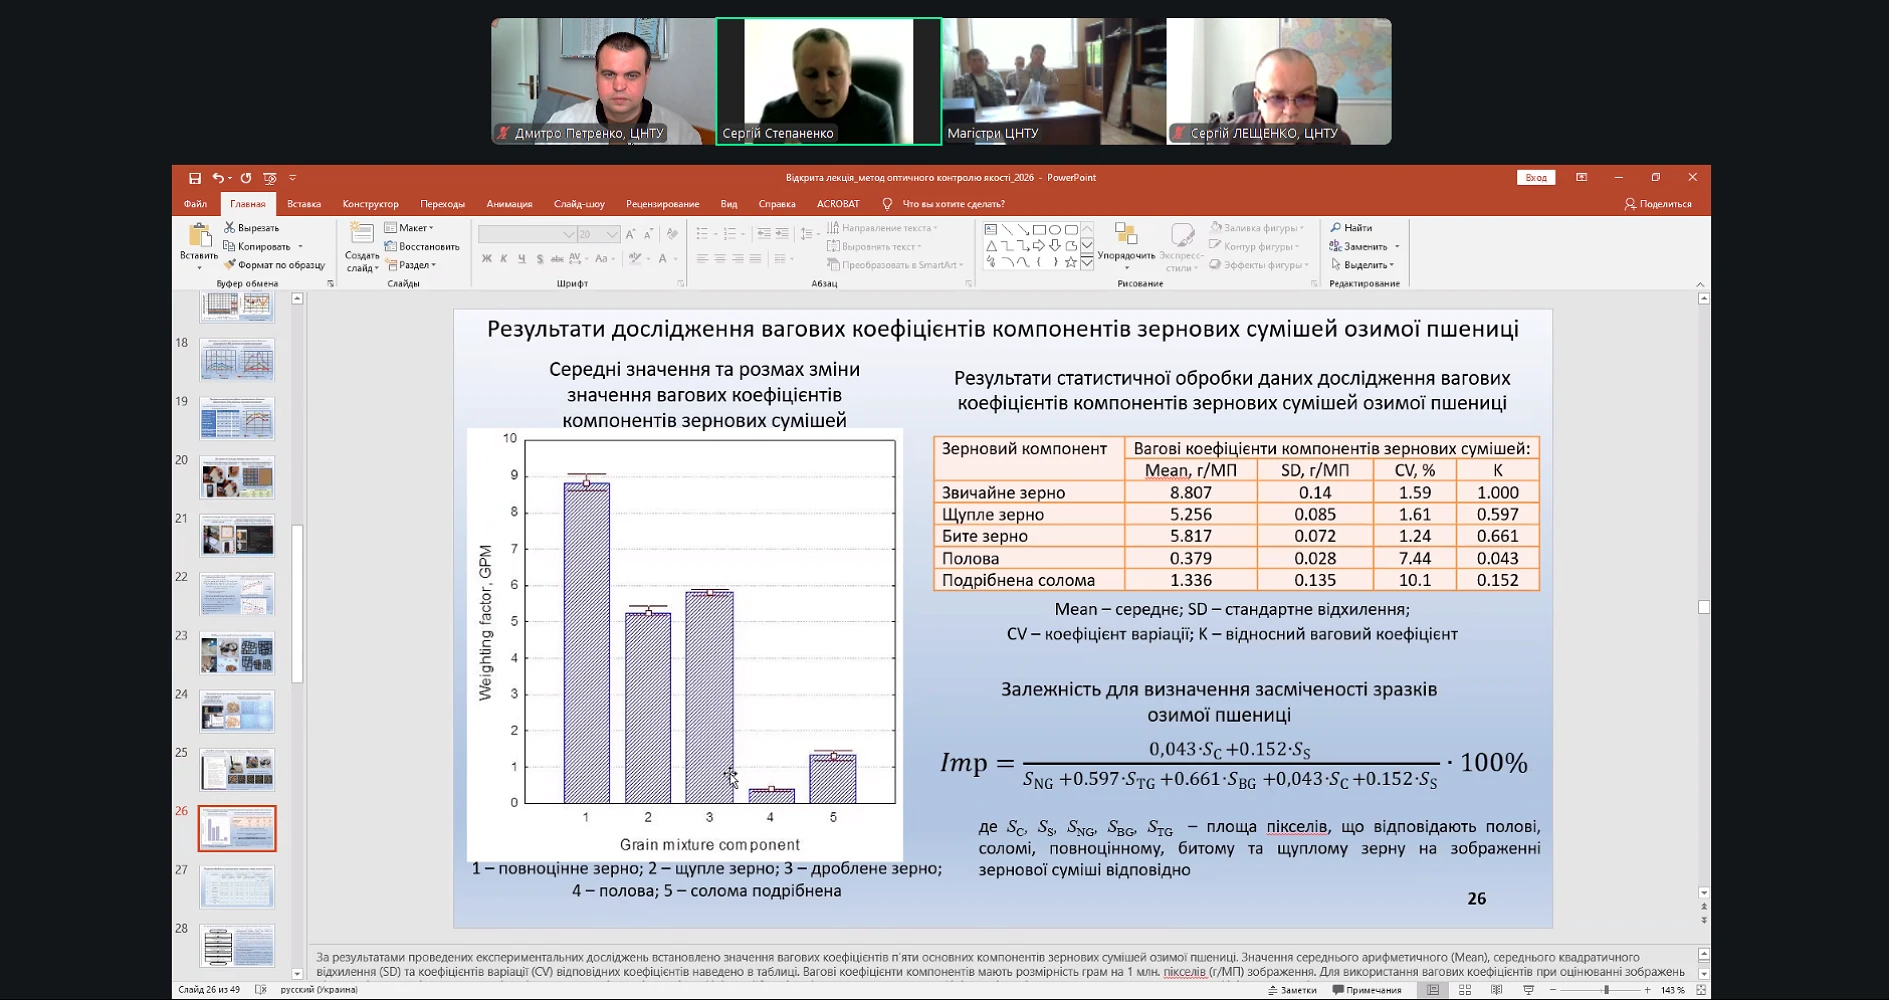This screenshot has width=1889, height=1000.
Task: Click the zoom slider in status bar
Action: (1600, 990)
